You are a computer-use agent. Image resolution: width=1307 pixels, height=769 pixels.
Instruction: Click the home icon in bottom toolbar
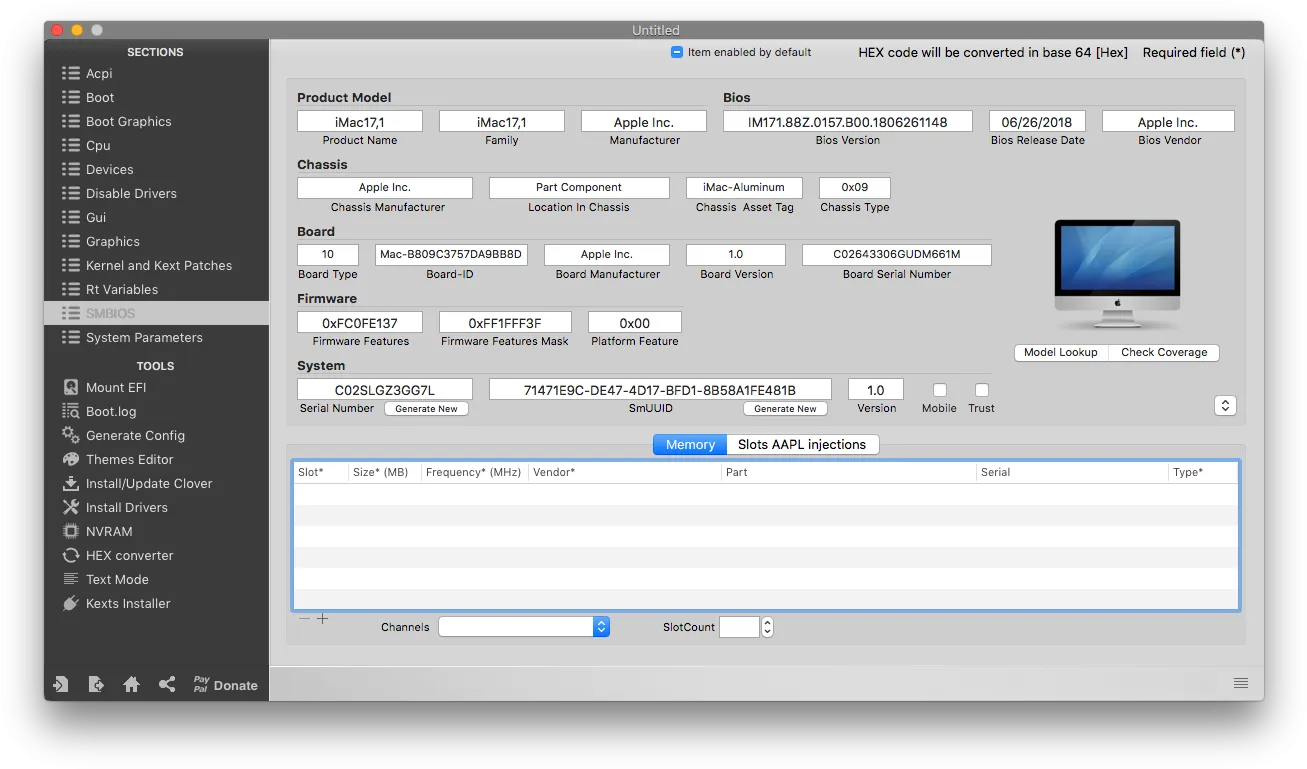[131, 685]
